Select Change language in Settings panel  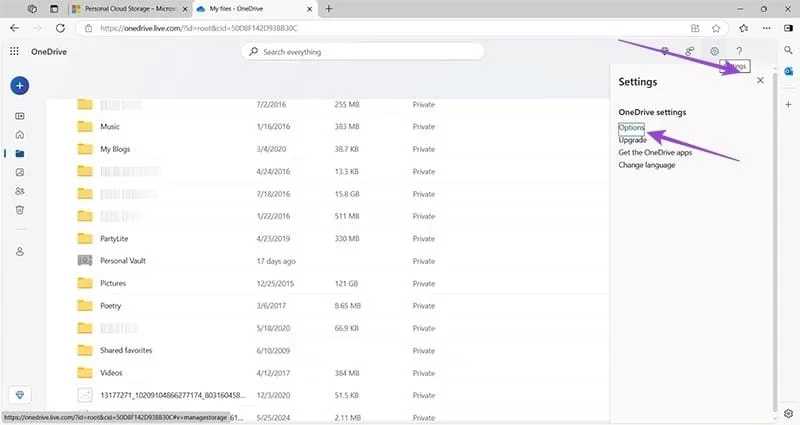[x=646, y=164]
